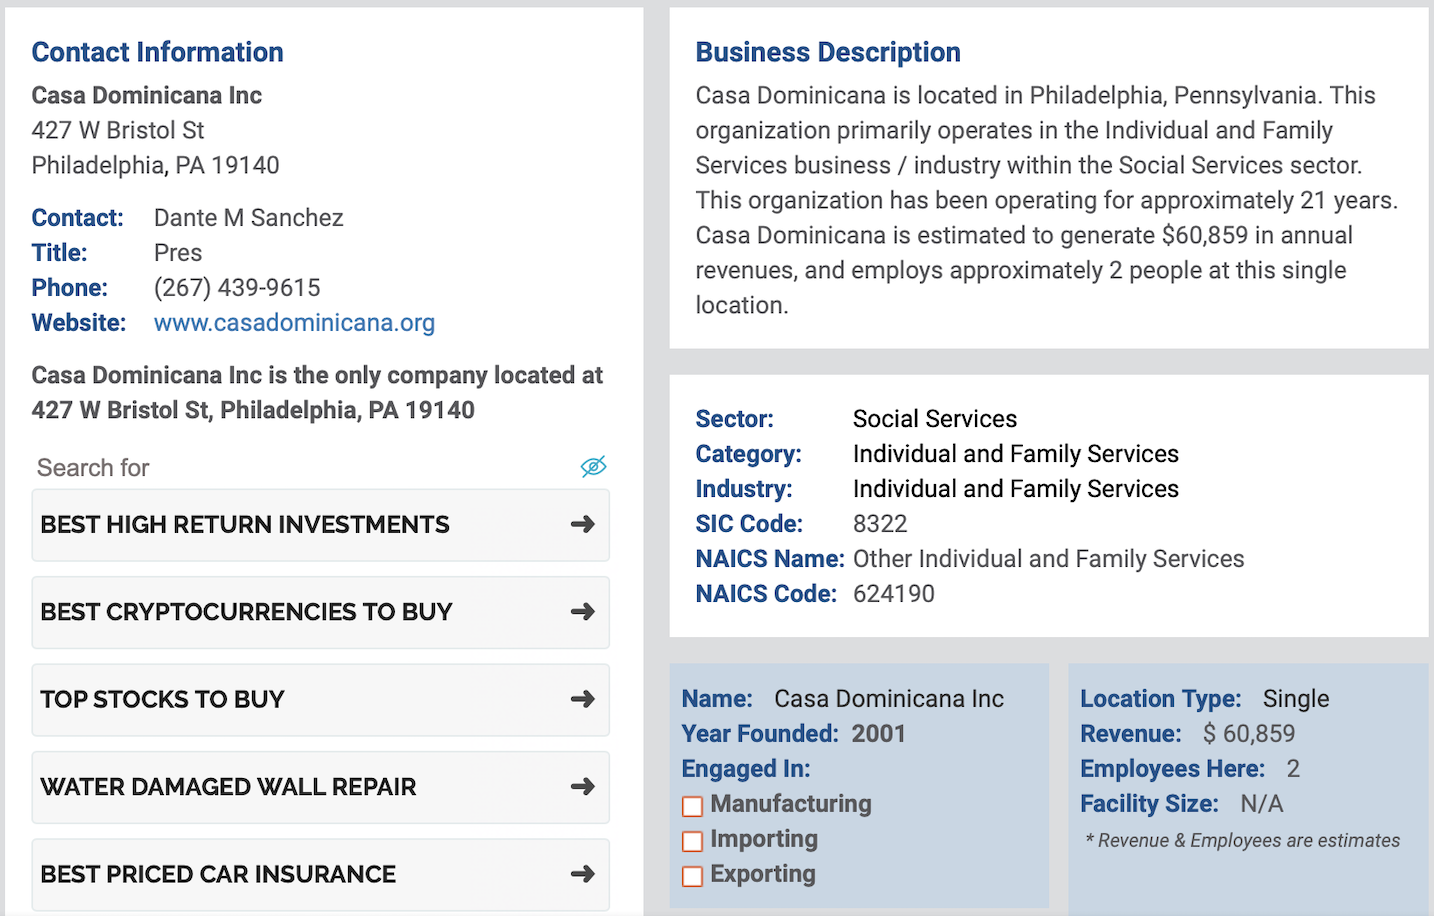Open Top Stocks To Buy search
Image resolution: width=1434 pixels, height=916 pixels.
pos(320,700)
